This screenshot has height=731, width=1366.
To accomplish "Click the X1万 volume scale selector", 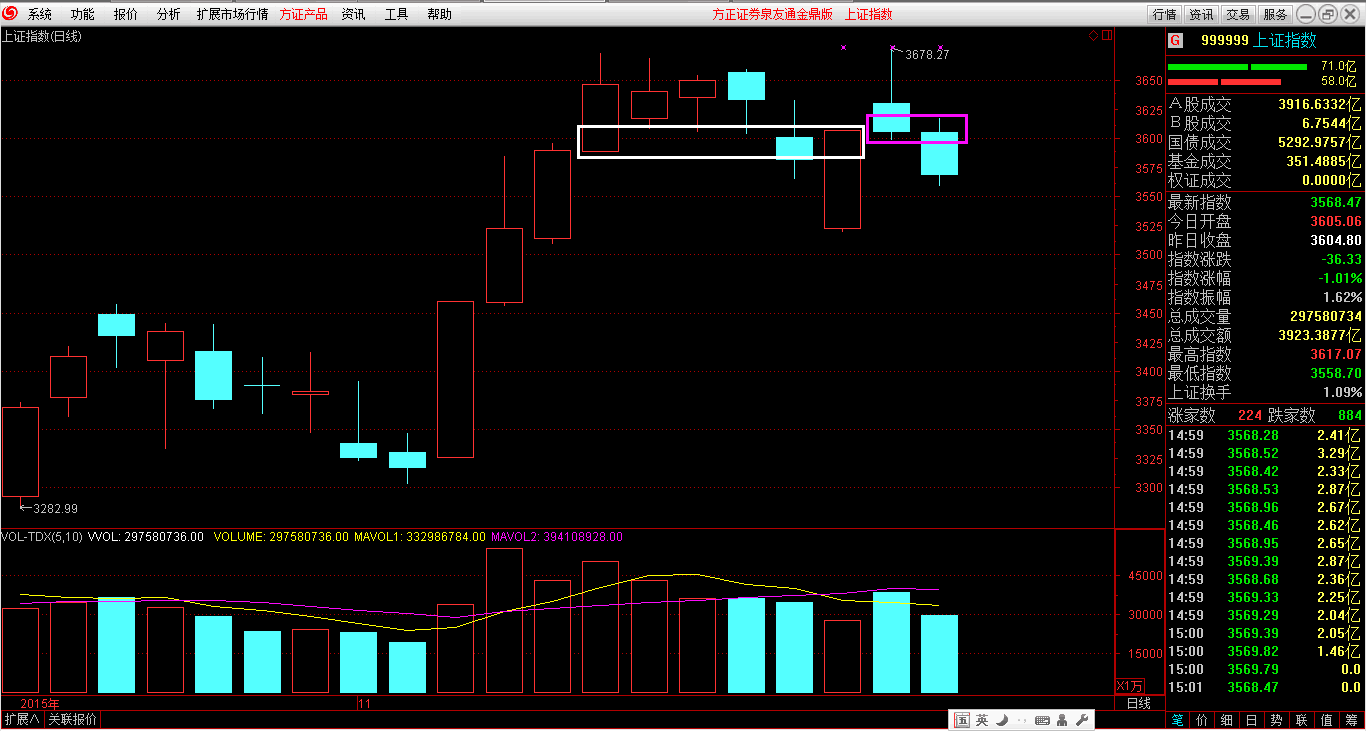I will tap(1129, 686).
